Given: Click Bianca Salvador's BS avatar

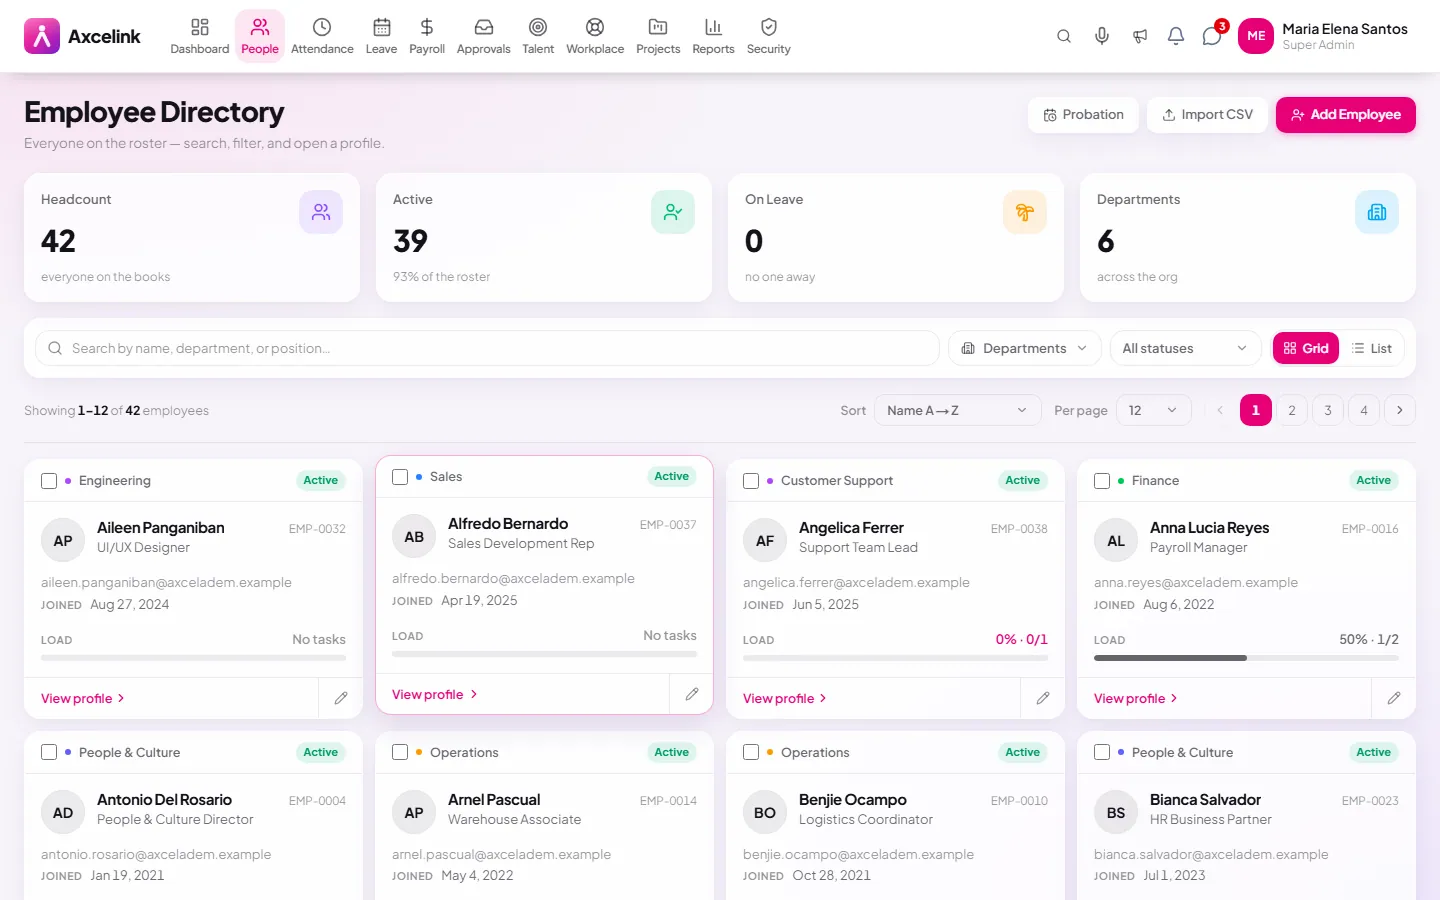Looking at the screenshot, I should (1116, 813).
